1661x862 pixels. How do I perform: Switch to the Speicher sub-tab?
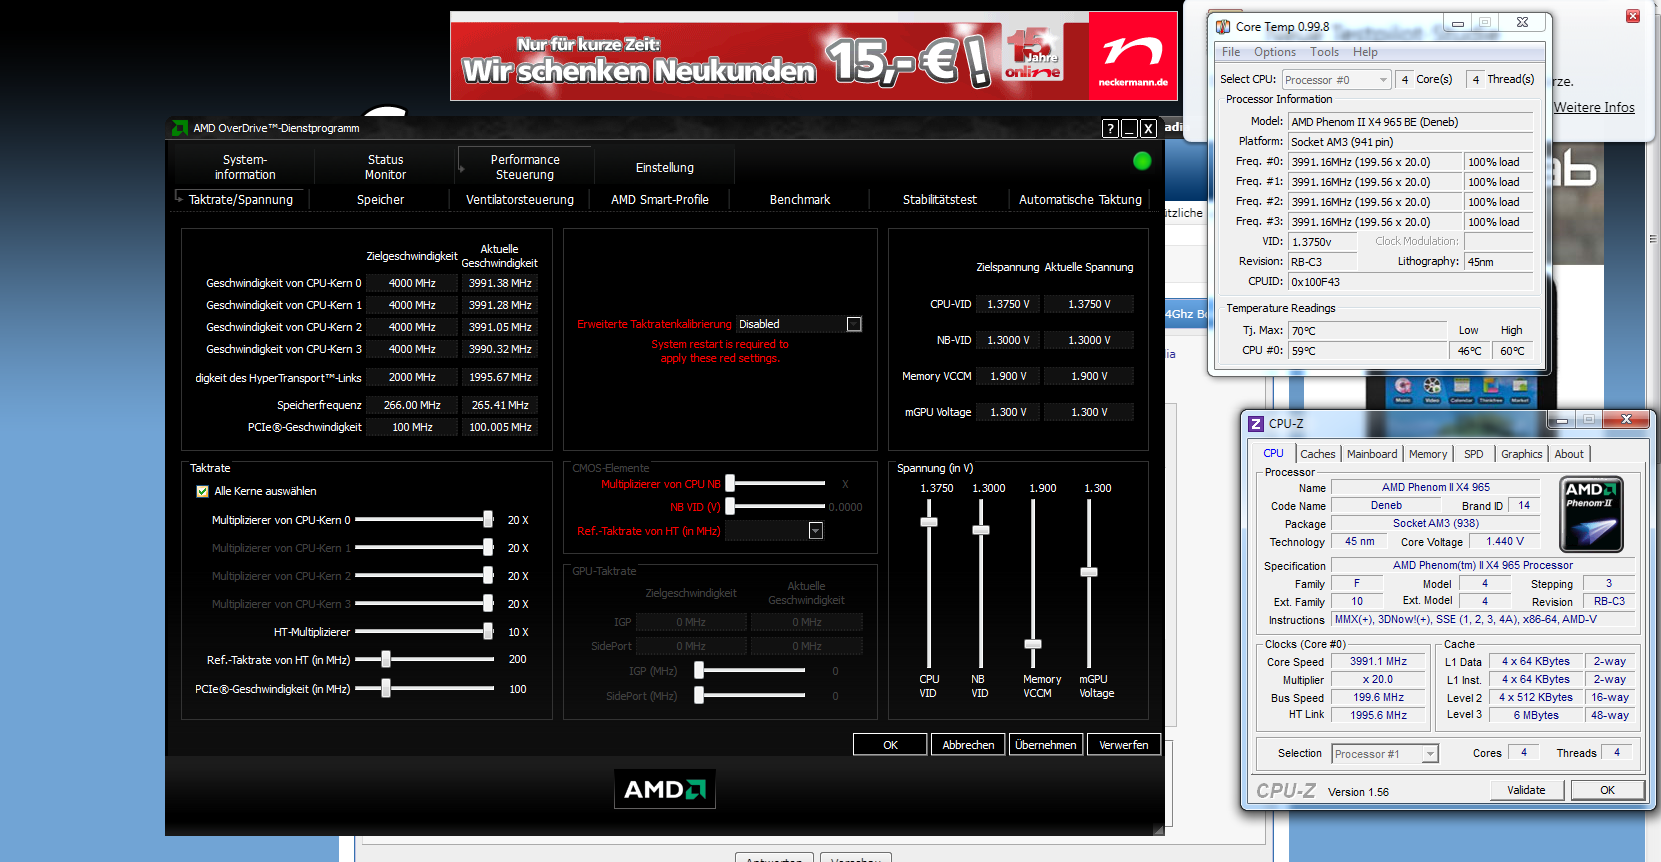380,199
